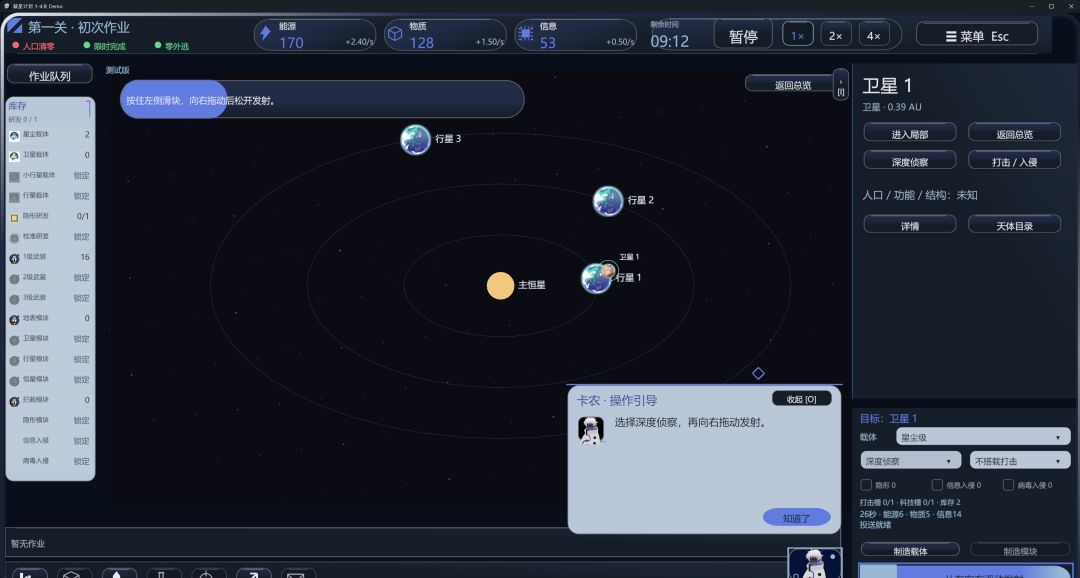Enable the 病毒入侵 0 checkbox
The width and height of the screenshot is (1080, 578).
click(x=1008, y=485)
